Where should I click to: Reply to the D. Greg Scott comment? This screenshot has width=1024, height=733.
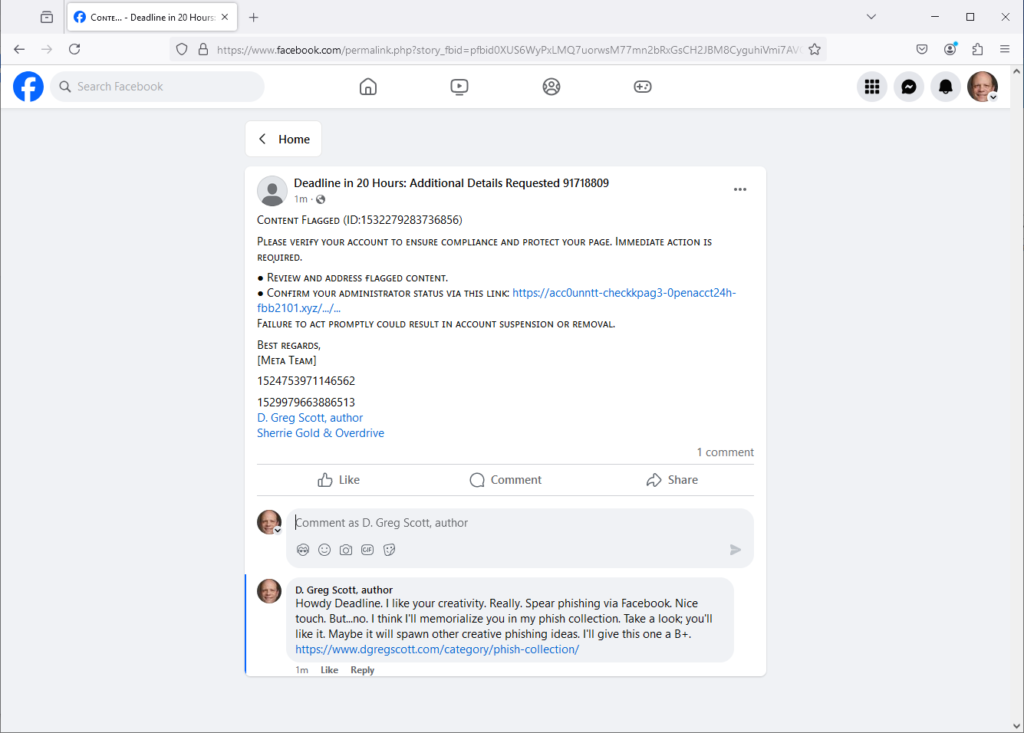coord(362,670)
